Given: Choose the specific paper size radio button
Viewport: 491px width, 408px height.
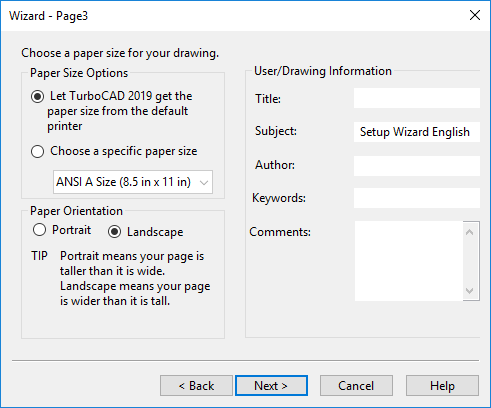Looking at the screenshot, I should 37,151.
